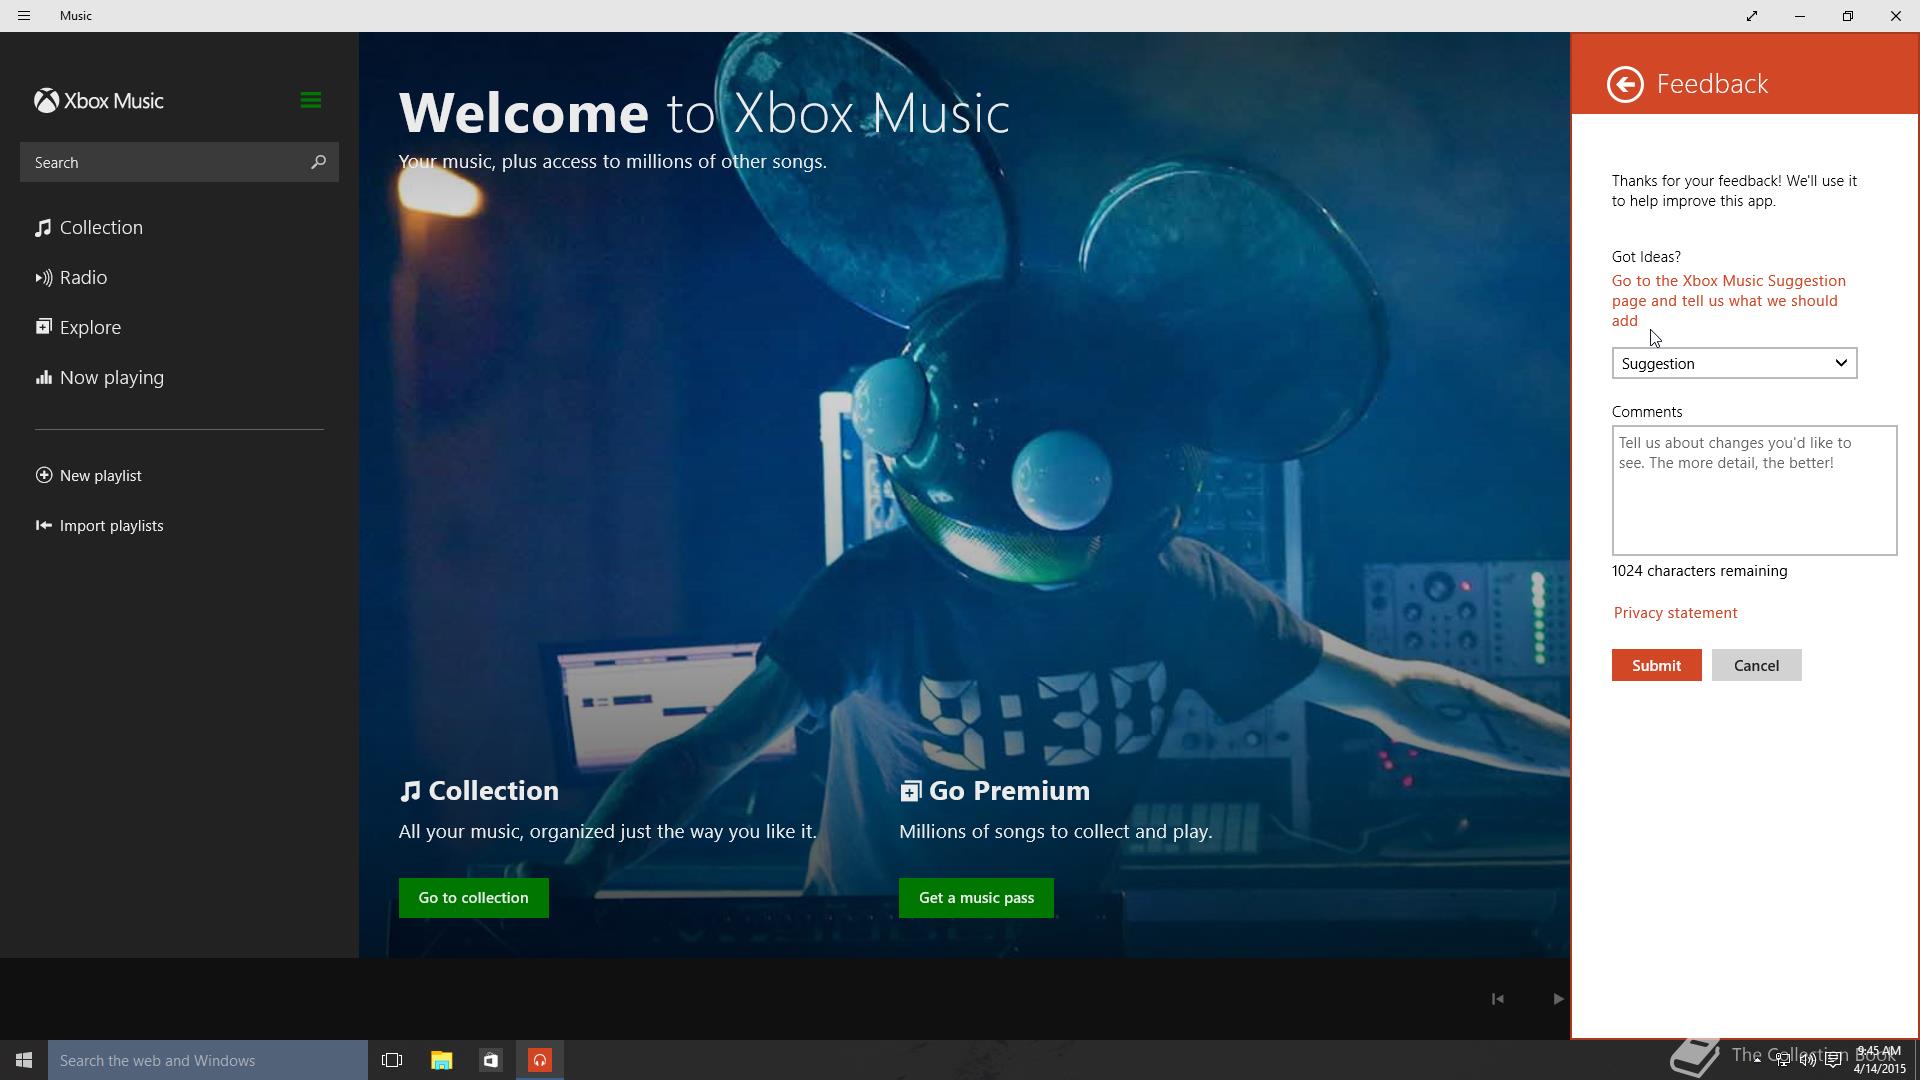The width and height of the screenshot is (1920, 1080).
Task: Collapse sidebar with green hamburger icon
Action: tap(310, 100)
